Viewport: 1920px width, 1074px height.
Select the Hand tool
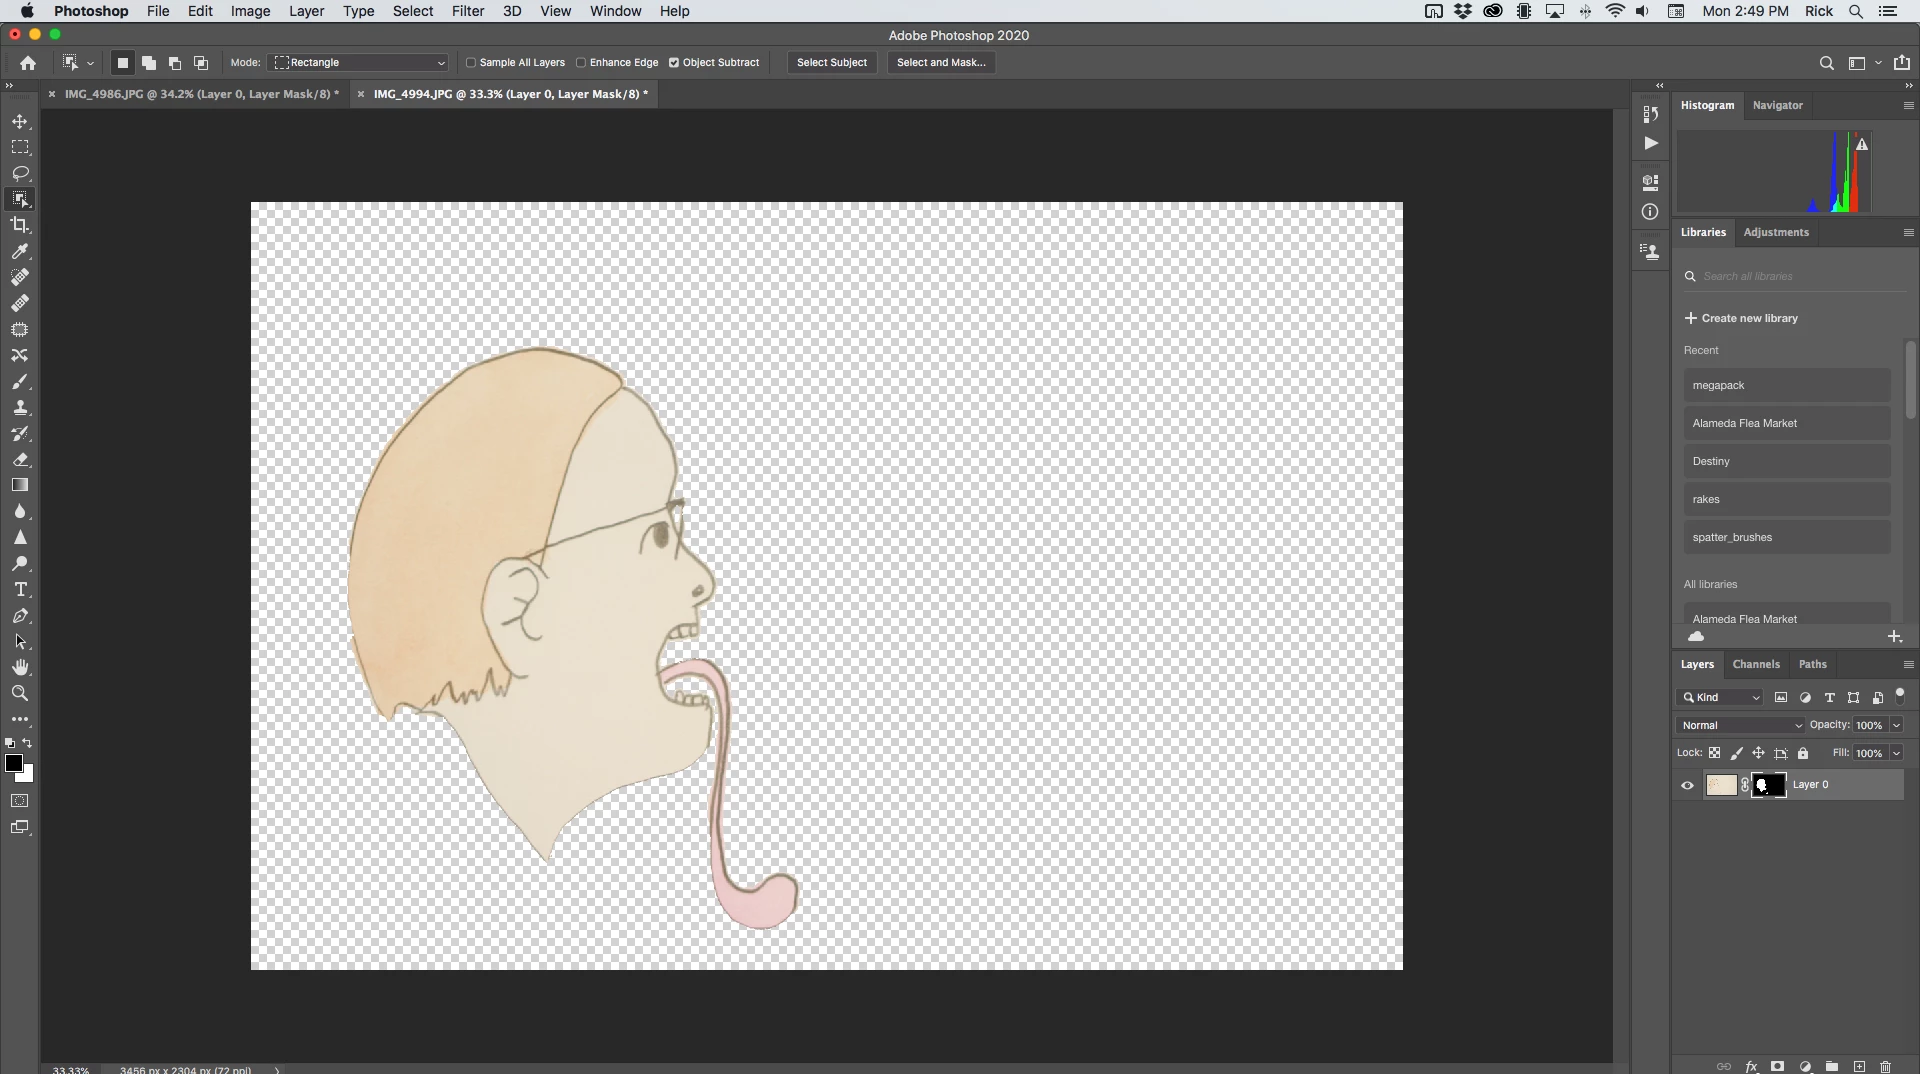click(x=20, y=667)
